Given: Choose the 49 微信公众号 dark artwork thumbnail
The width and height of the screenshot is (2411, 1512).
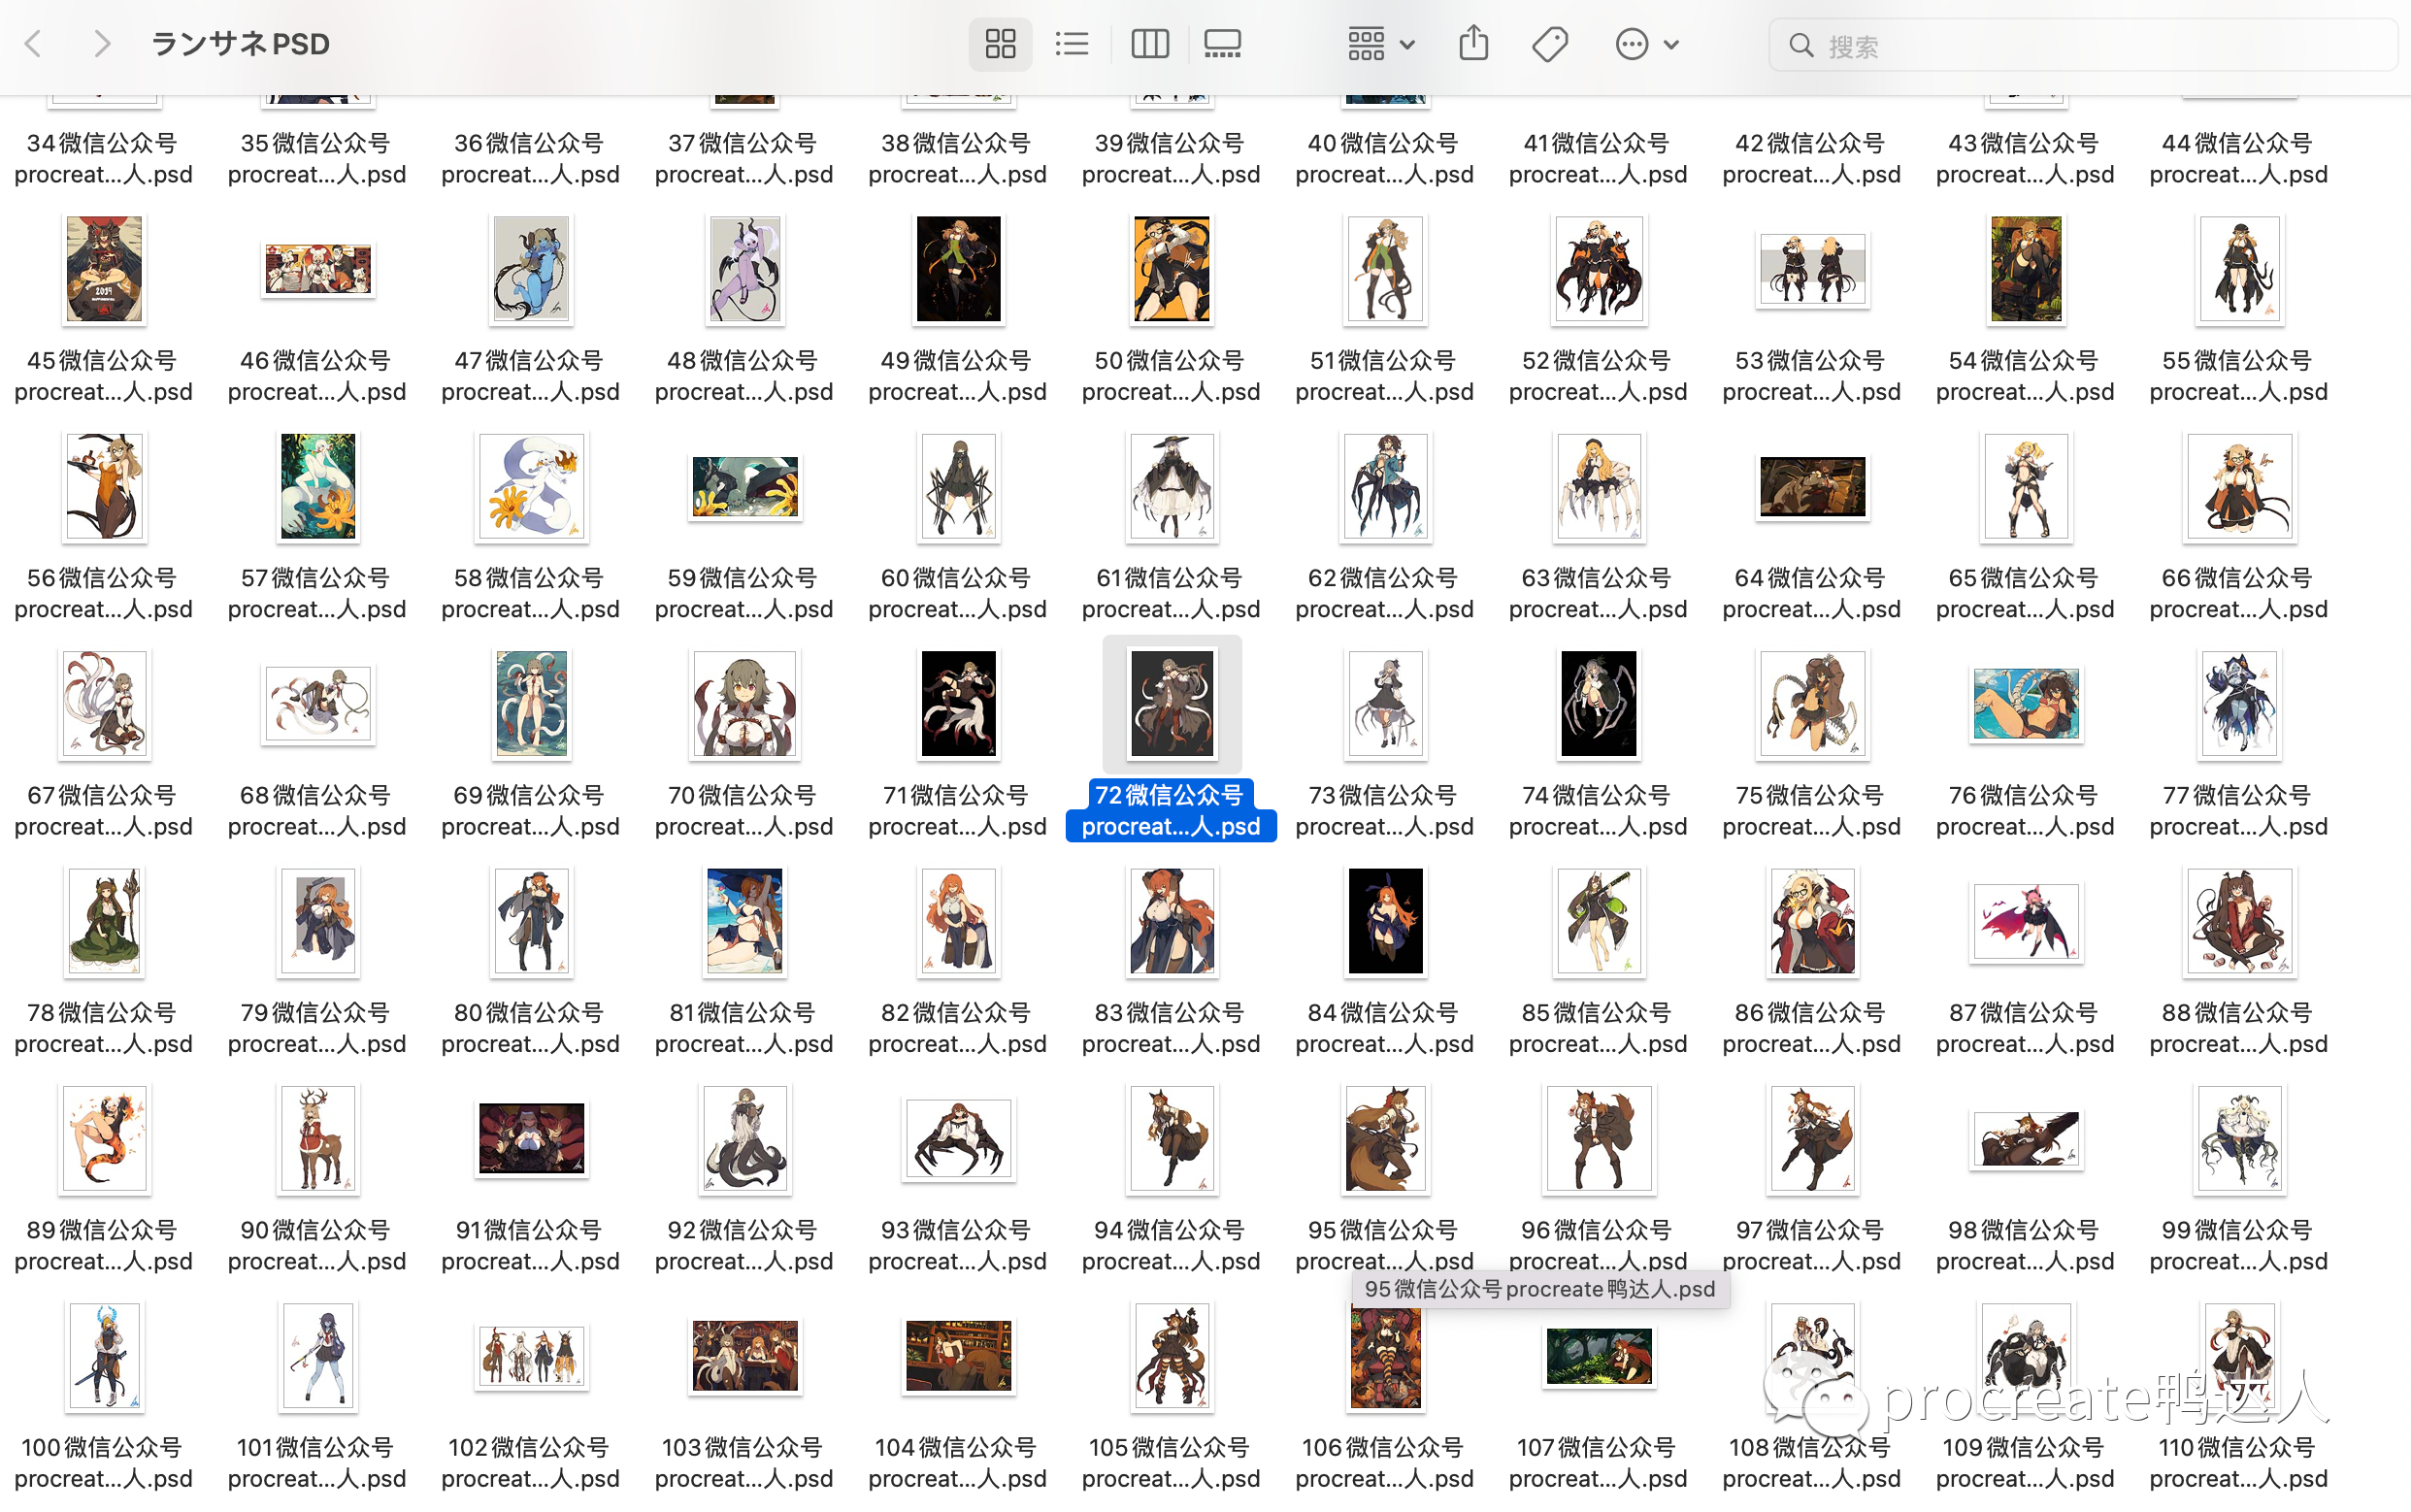Looking at the screenshot, I should (x=958, y=269).
